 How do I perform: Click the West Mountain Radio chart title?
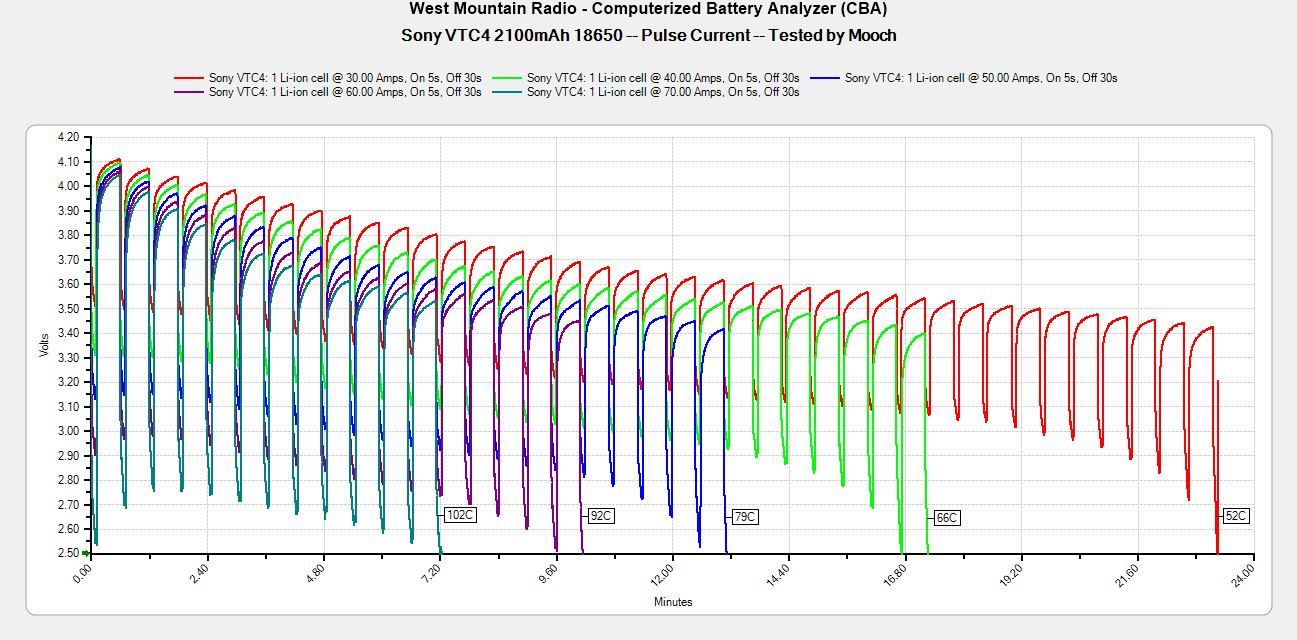click(x=648, y=9)
